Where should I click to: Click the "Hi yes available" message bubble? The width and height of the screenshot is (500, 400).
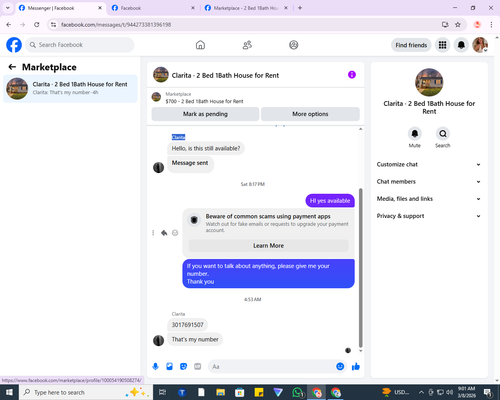pos(330,201)
